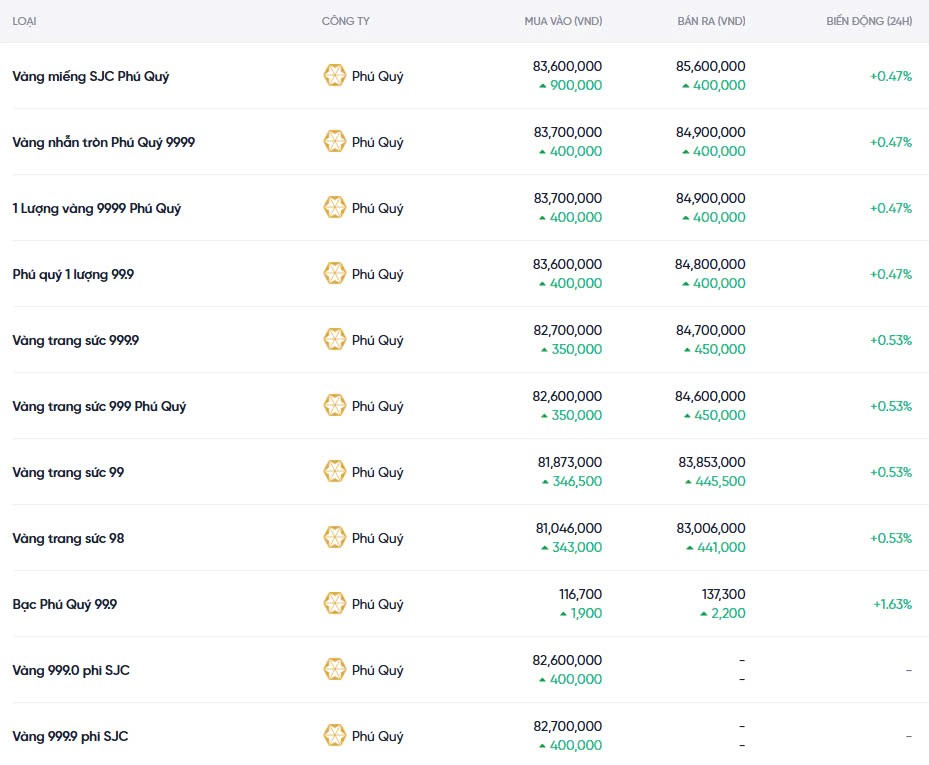Viewport: 929px width, 765px height.
Task: Select Phú quý 1 lượng 99.9 row name
Action: coord(73,274)
